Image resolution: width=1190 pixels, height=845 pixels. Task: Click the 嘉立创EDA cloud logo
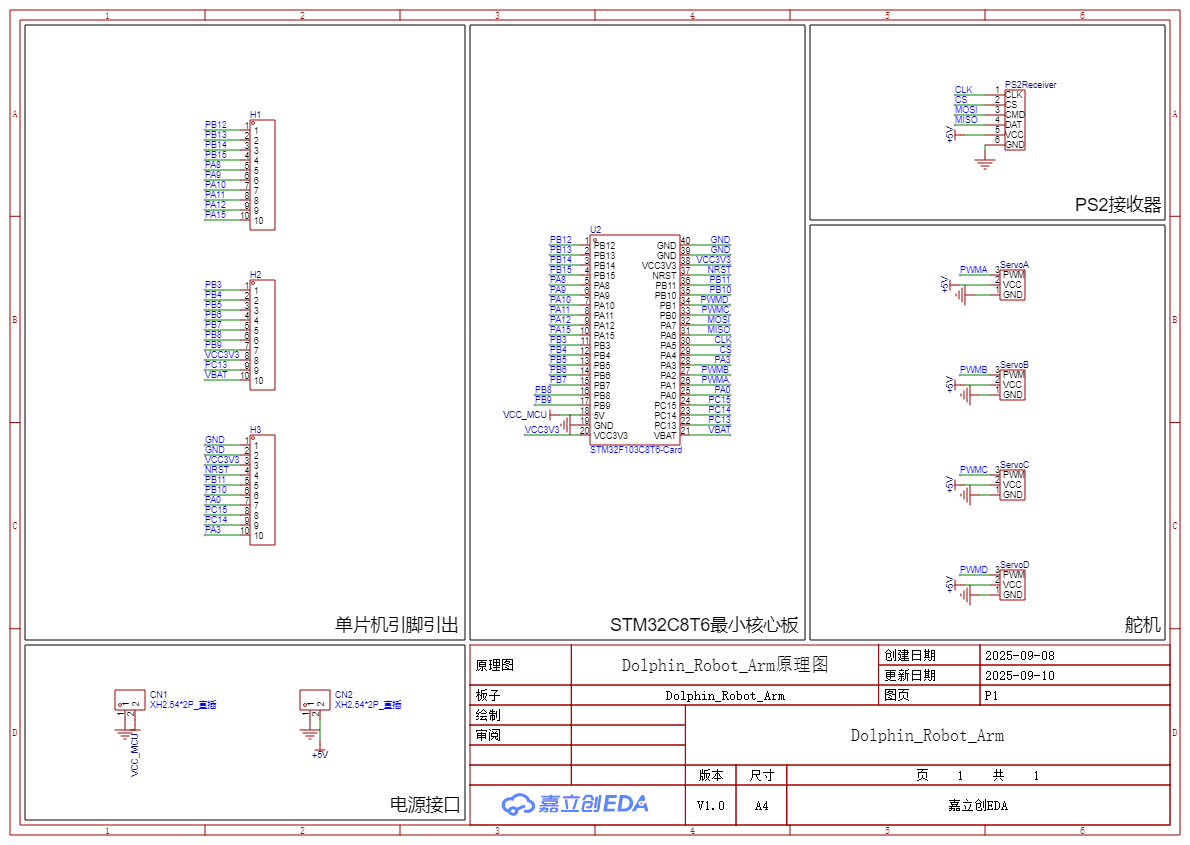[575, 804]
